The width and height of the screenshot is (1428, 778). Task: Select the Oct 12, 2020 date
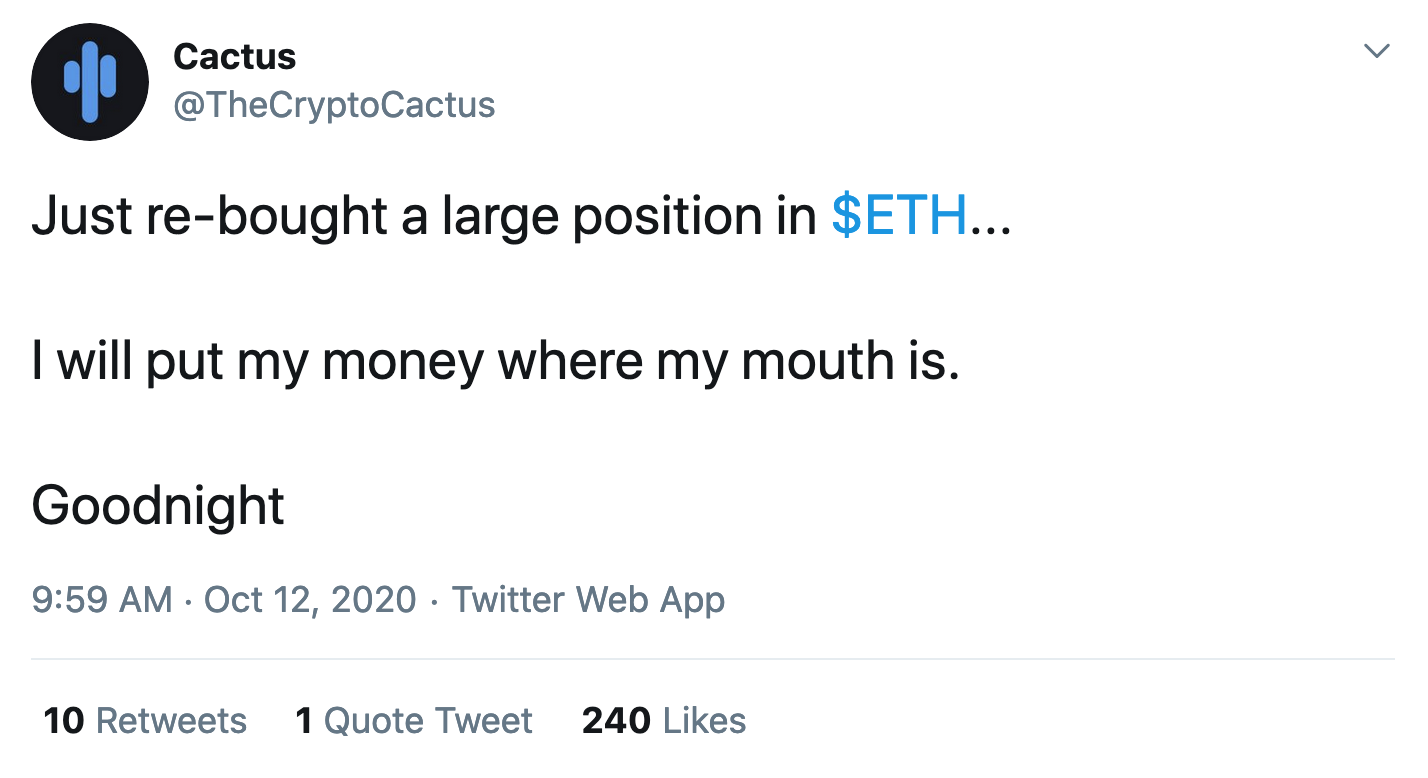tap(310, 600)
